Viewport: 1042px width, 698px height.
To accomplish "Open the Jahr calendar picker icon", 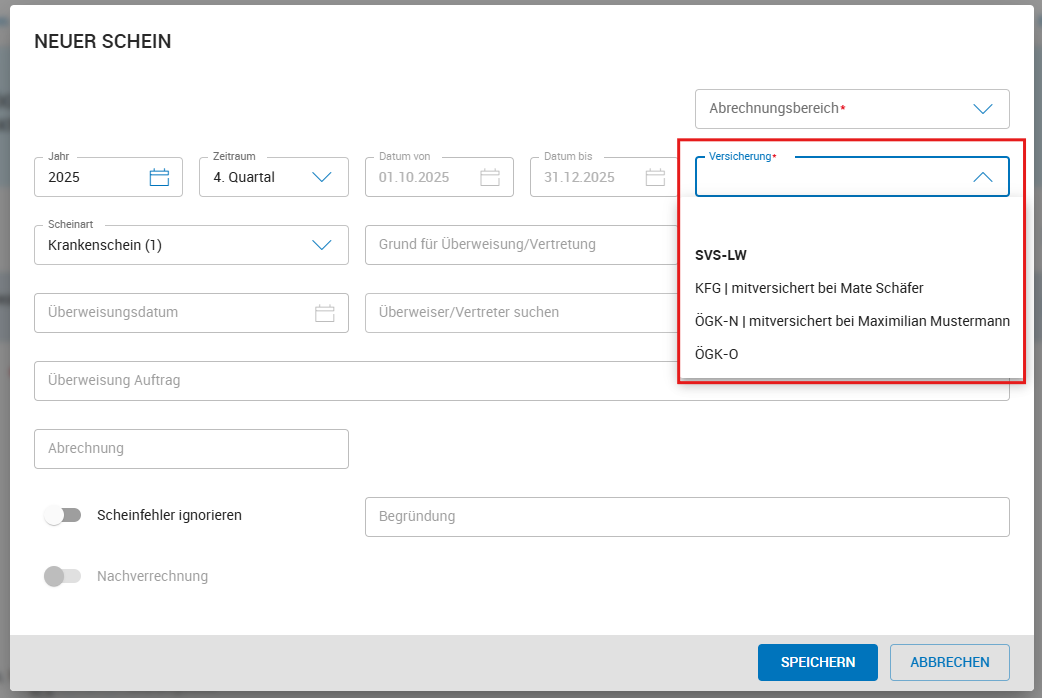I will pyautogui.click(x=159, y=178).
